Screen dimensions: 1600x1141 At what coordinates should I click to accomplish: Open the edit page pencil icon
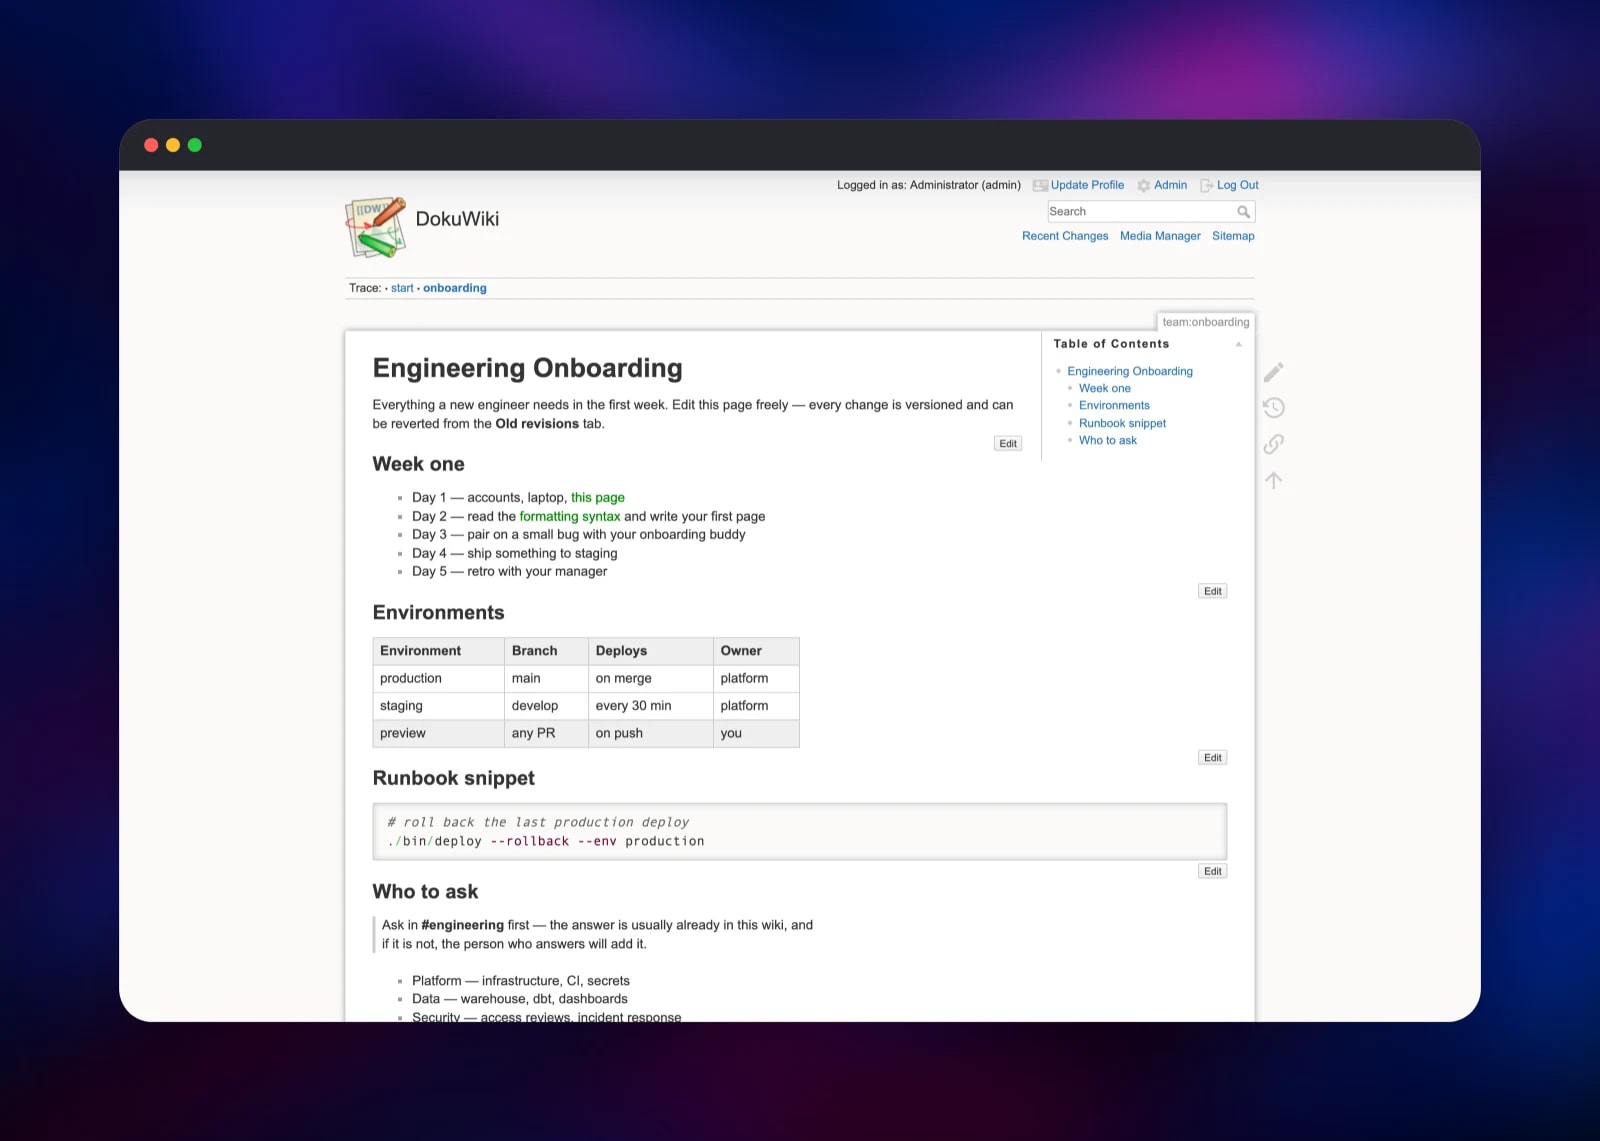coord(1273,372)
